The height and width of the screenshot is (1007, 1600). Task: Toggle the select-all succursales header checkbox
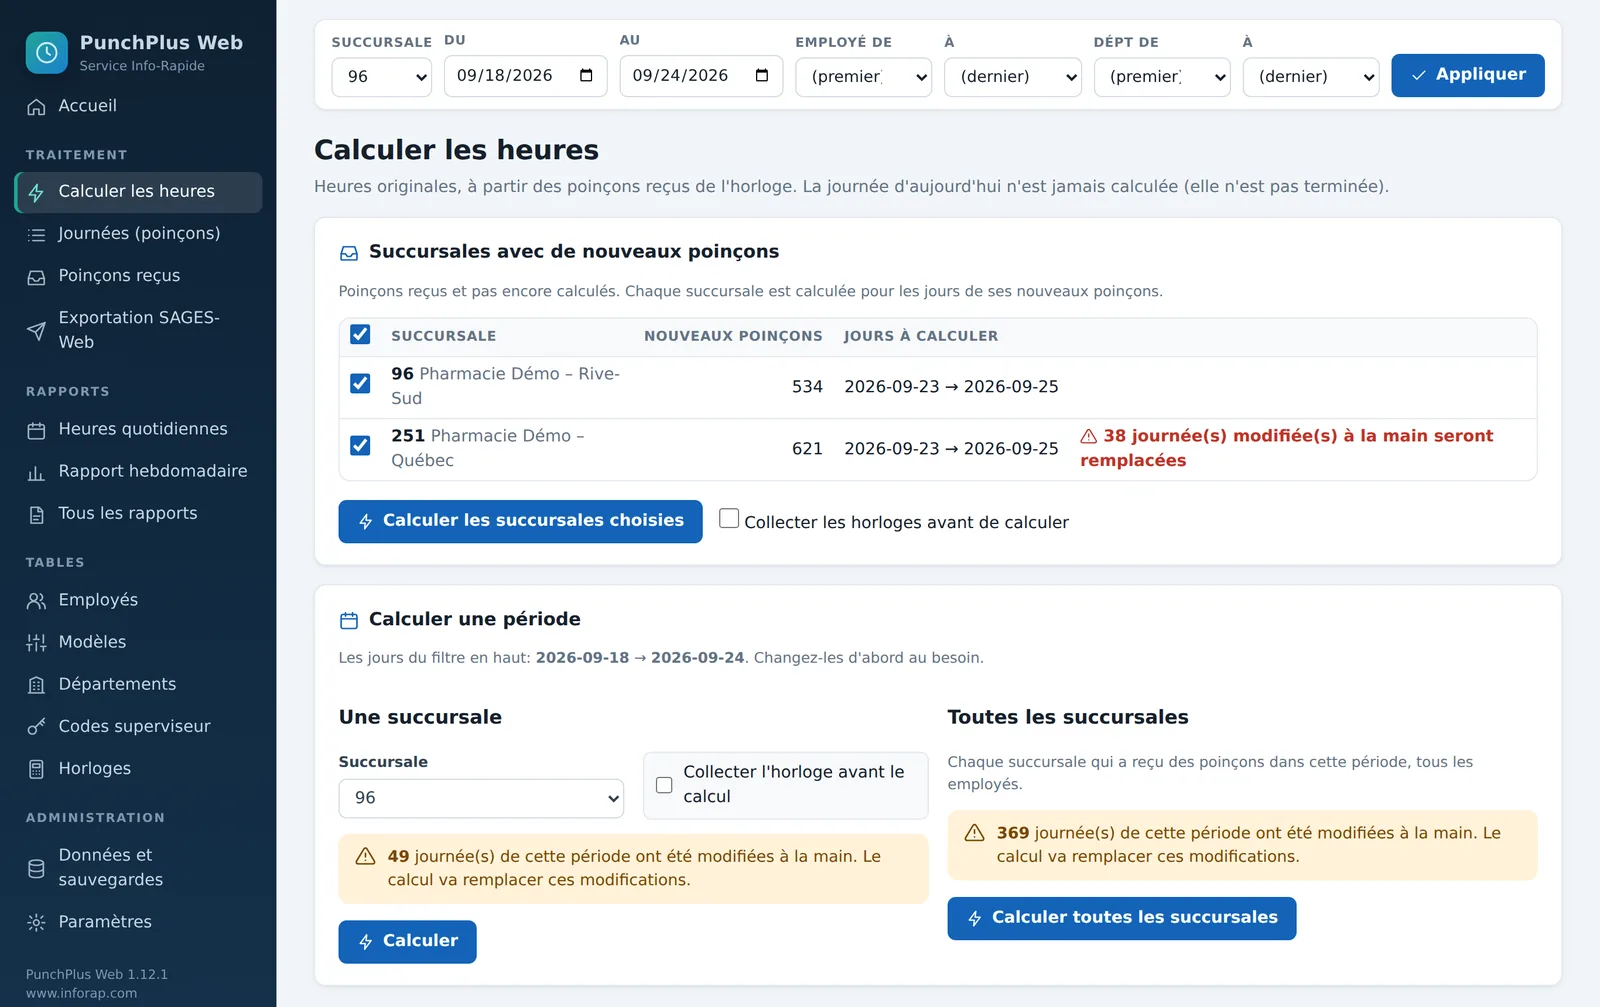(x=360, y=334)
